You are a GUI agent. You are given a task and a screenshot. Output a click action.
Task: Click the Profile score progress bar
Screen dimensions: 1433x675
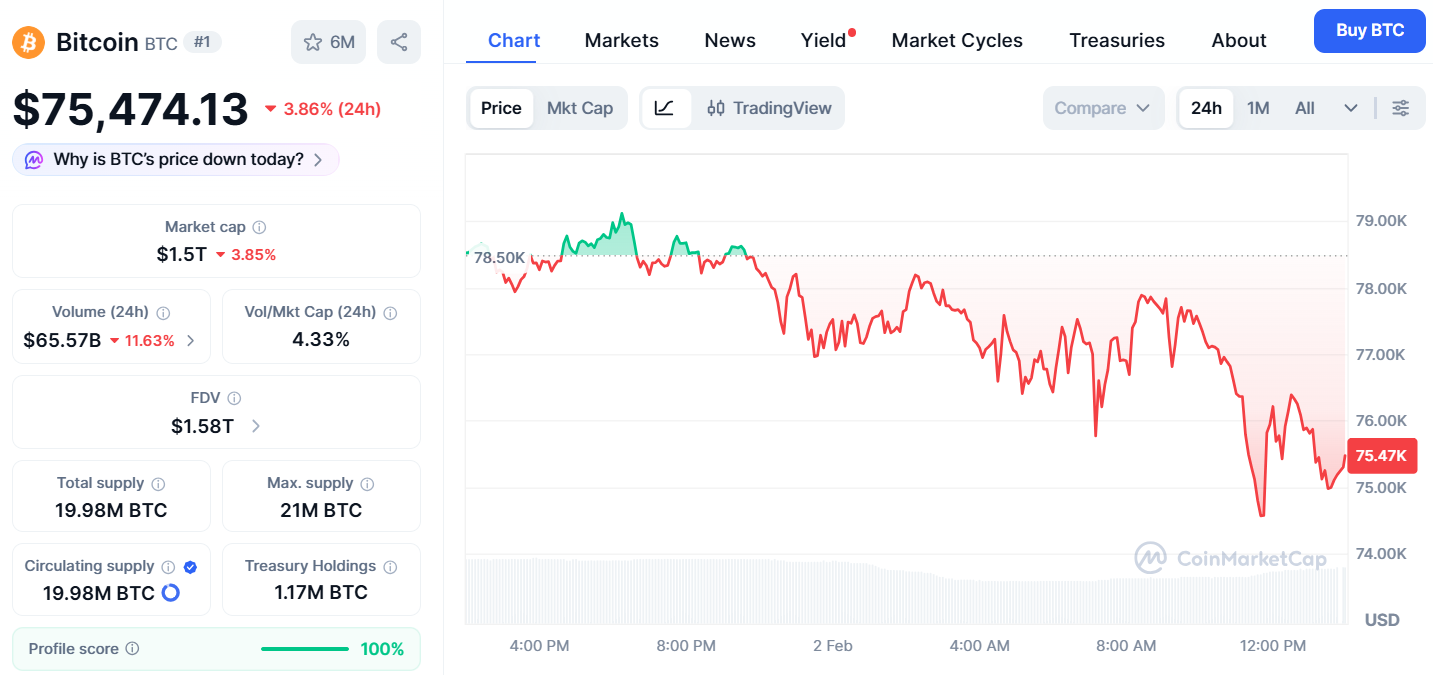coord(305,649)
